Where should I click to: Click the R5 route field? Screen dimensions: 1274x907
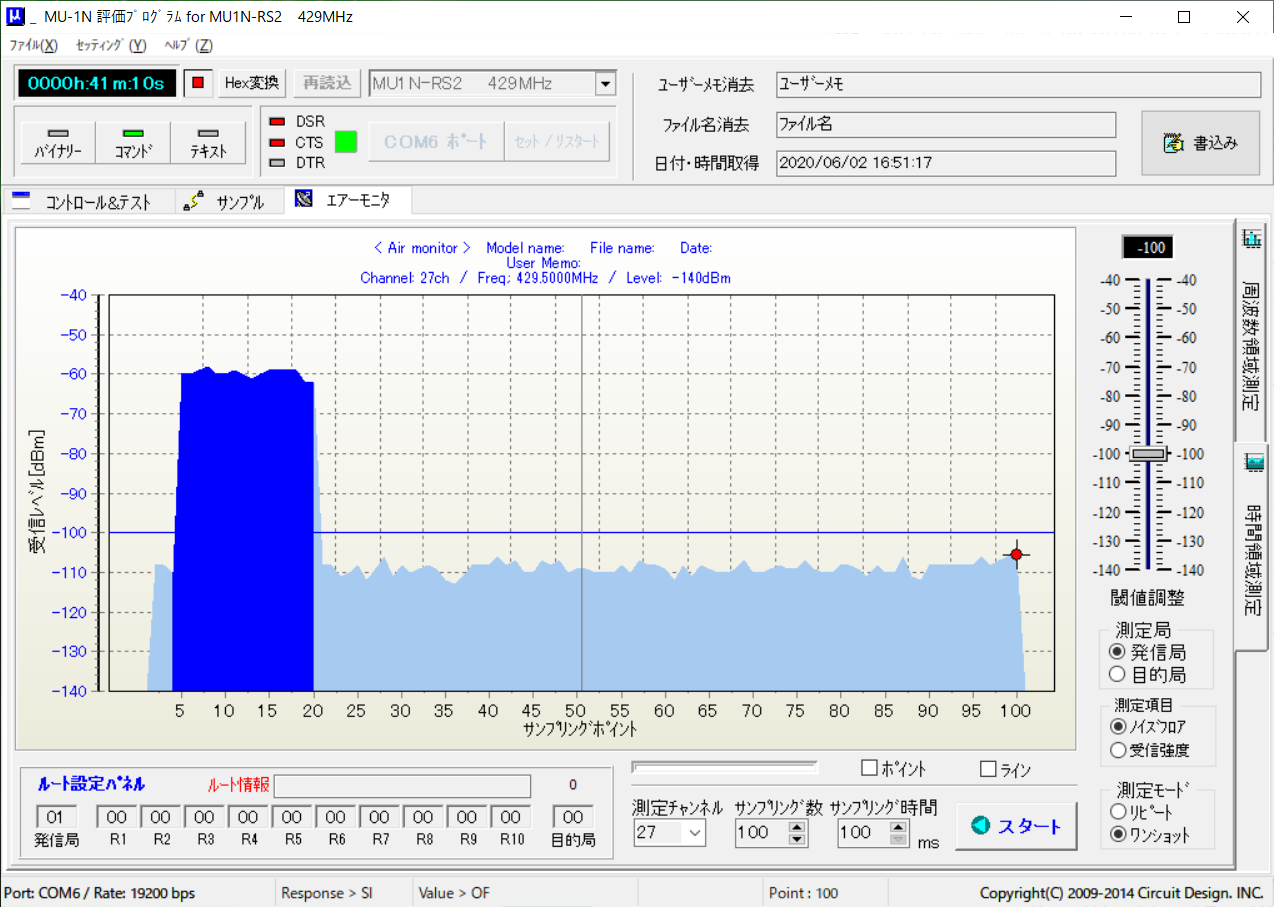(x=292, y=817)
